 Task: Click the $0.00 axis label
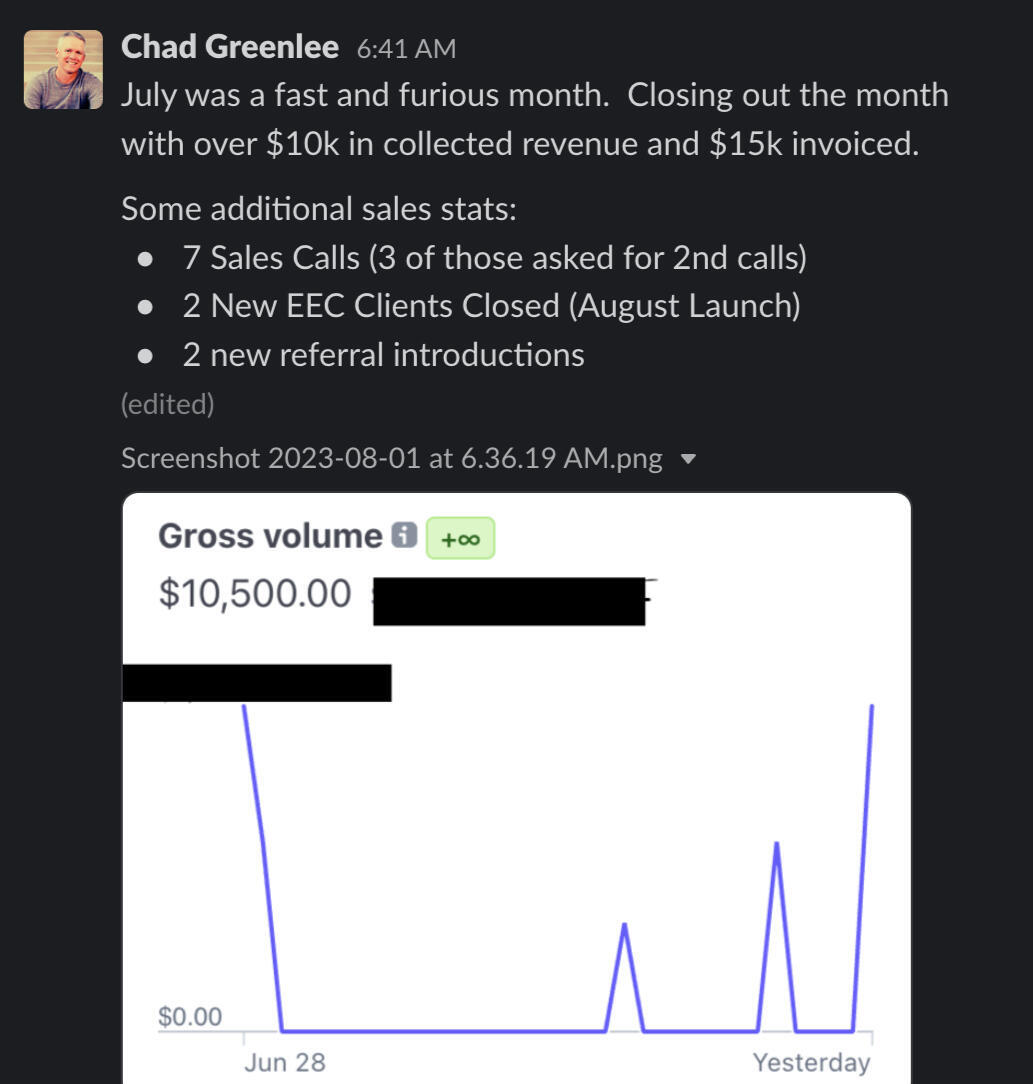click(x=190, y=1018)
